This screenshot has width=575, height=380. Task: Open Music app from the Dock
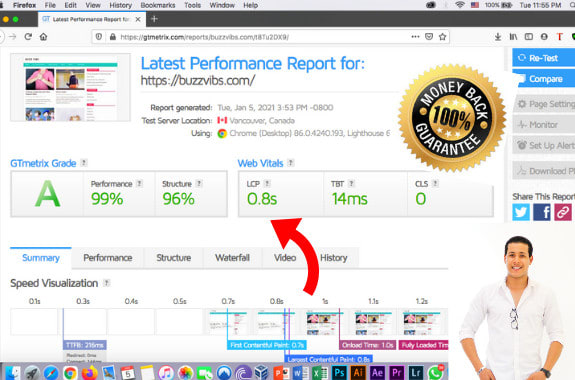pos(166,373)
